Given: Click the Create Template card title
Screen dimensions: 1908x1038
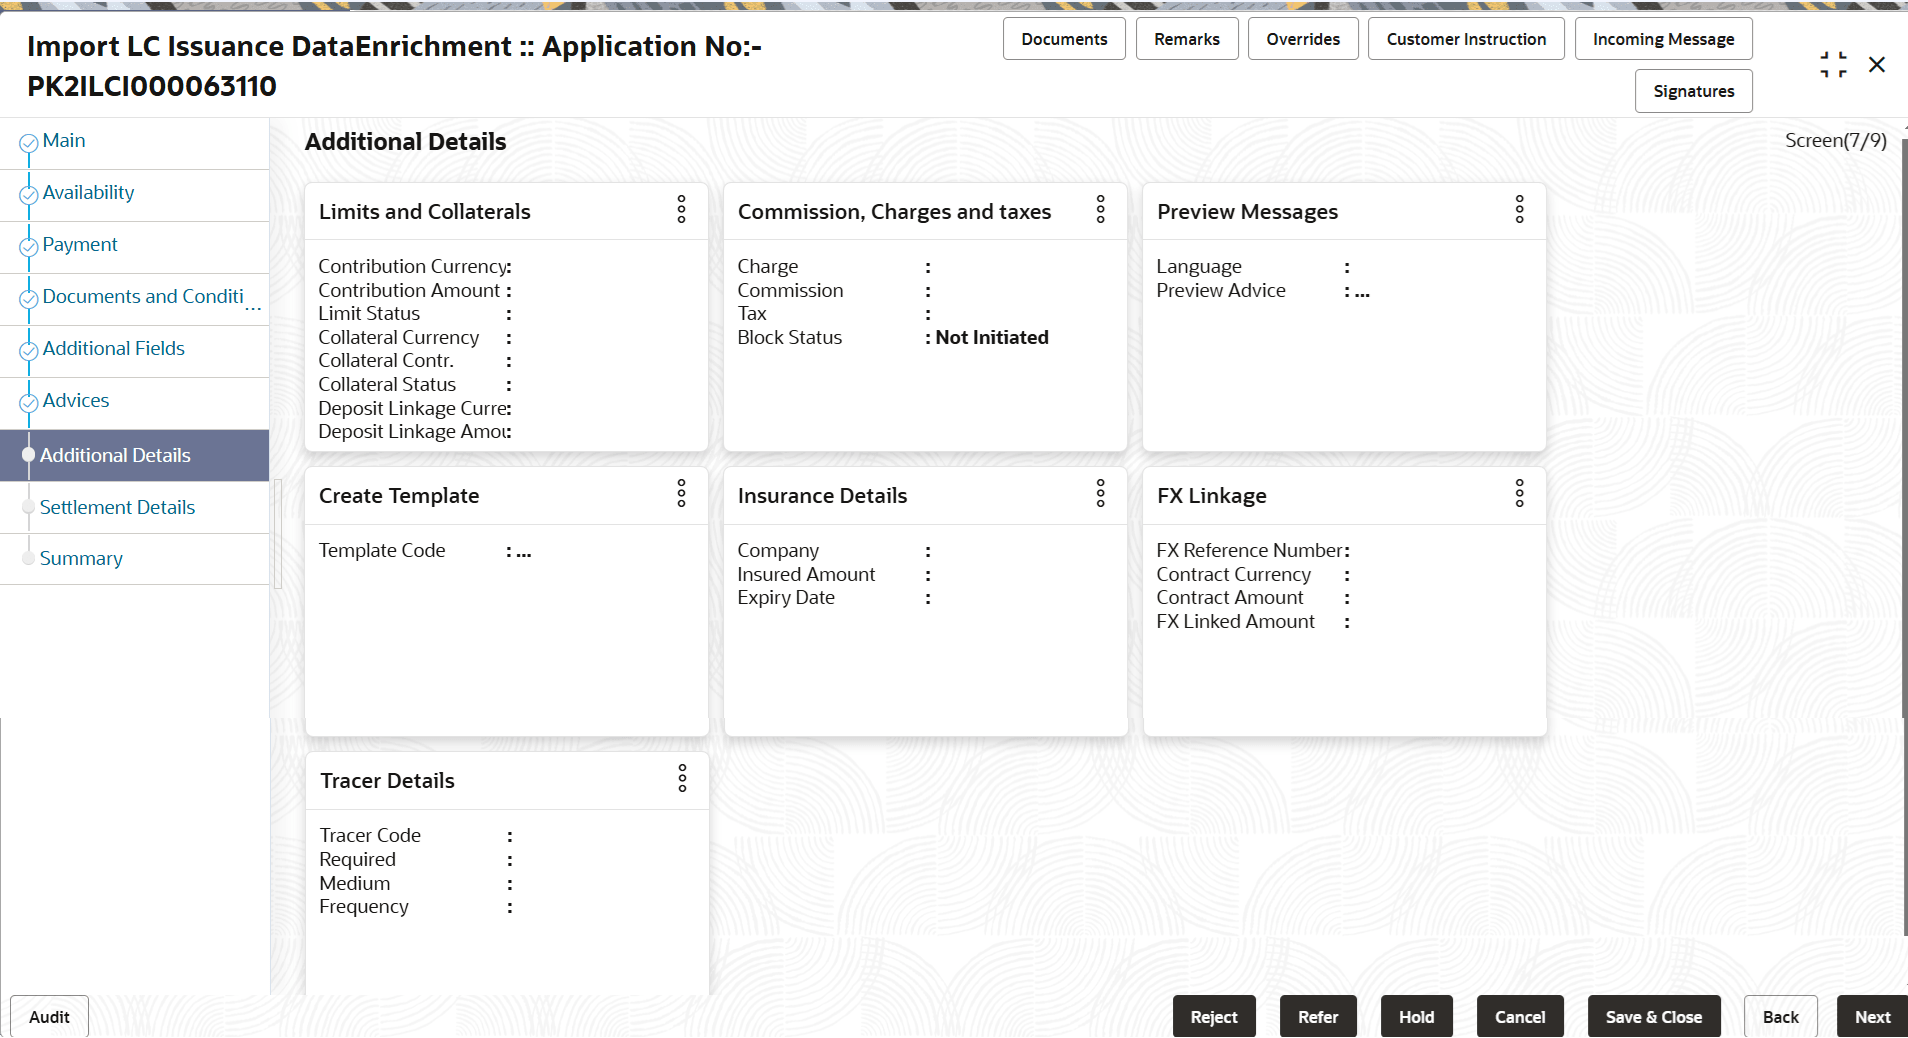Looking at the screenshot, I should pos(399,496).
